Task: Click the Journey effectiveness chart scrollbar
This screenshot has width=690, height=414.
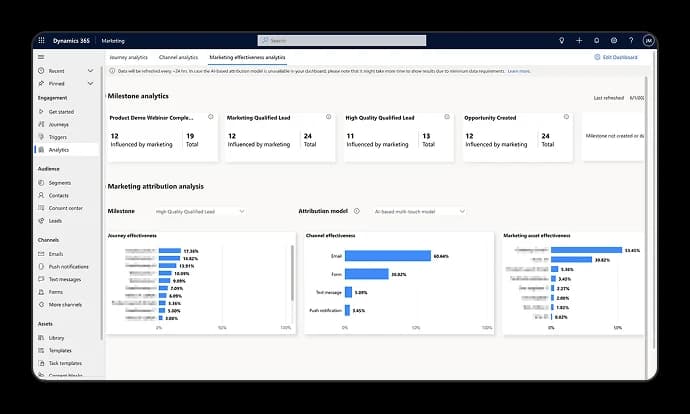Action: [291, 270]
